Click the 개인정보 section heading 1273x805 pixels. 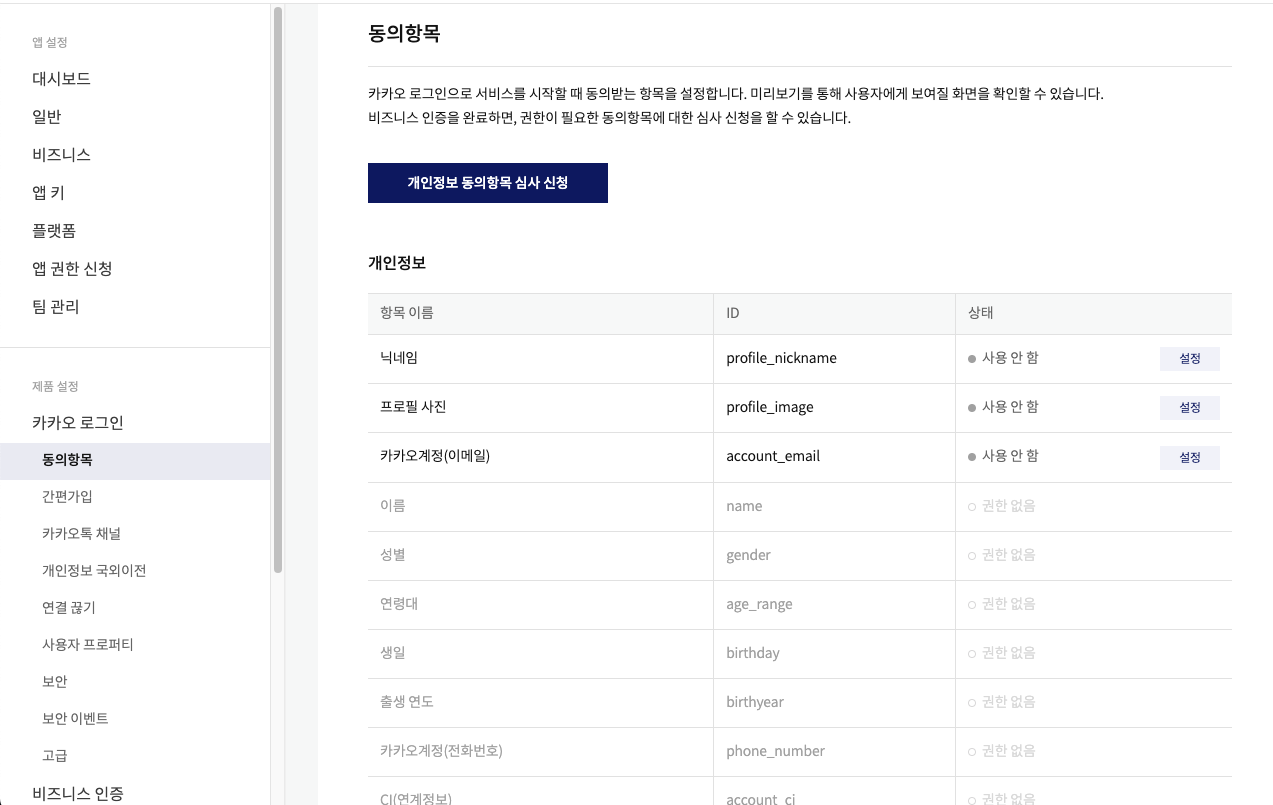[x=397, y=263]
